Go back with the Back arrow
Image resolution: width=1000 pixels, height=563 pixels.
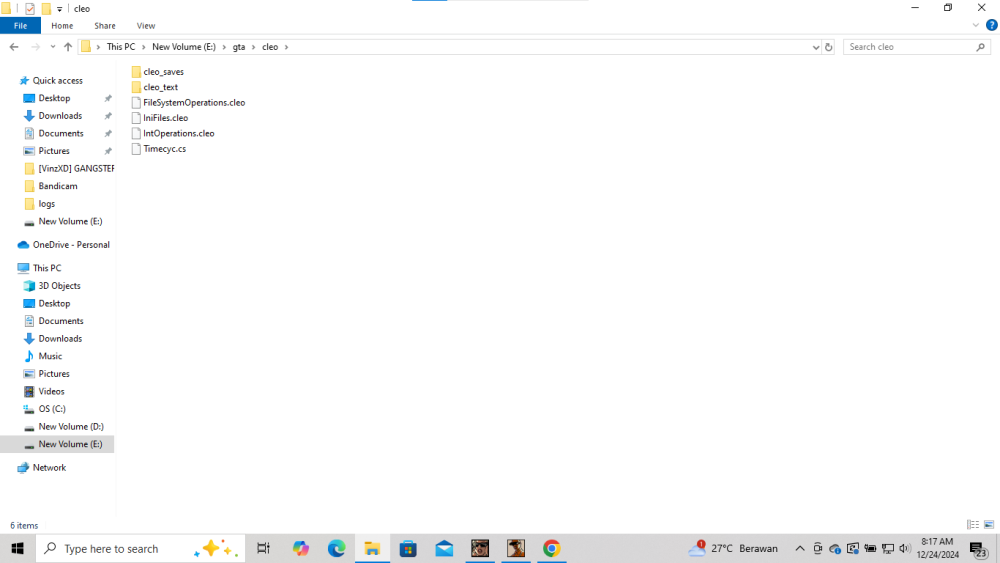point(14,47)
